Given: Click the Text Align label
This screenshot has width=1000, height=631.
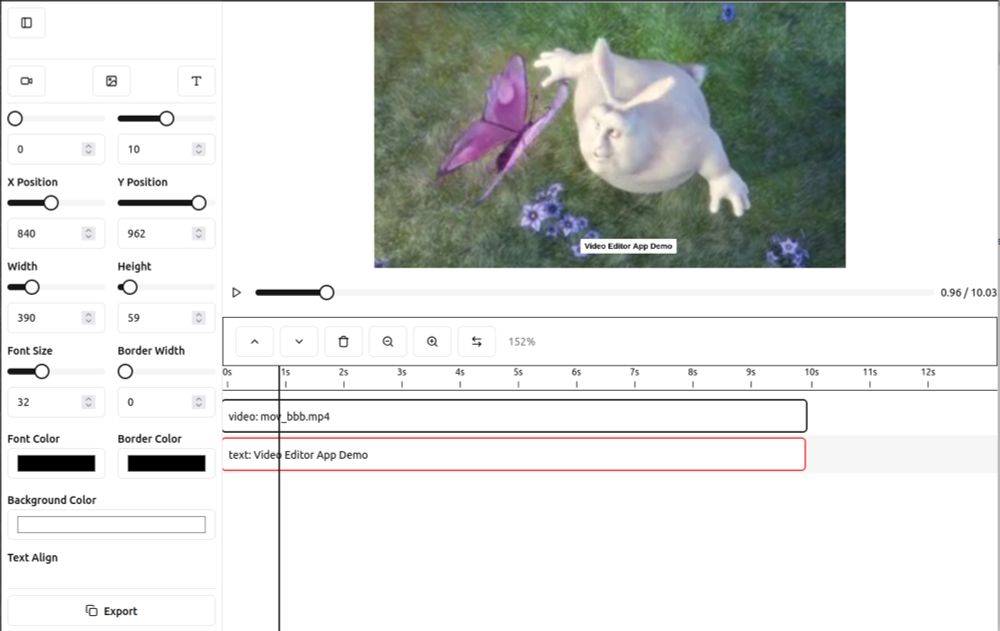Looking at the screenshot, I should pyautogui.click(x=33, y=558).
